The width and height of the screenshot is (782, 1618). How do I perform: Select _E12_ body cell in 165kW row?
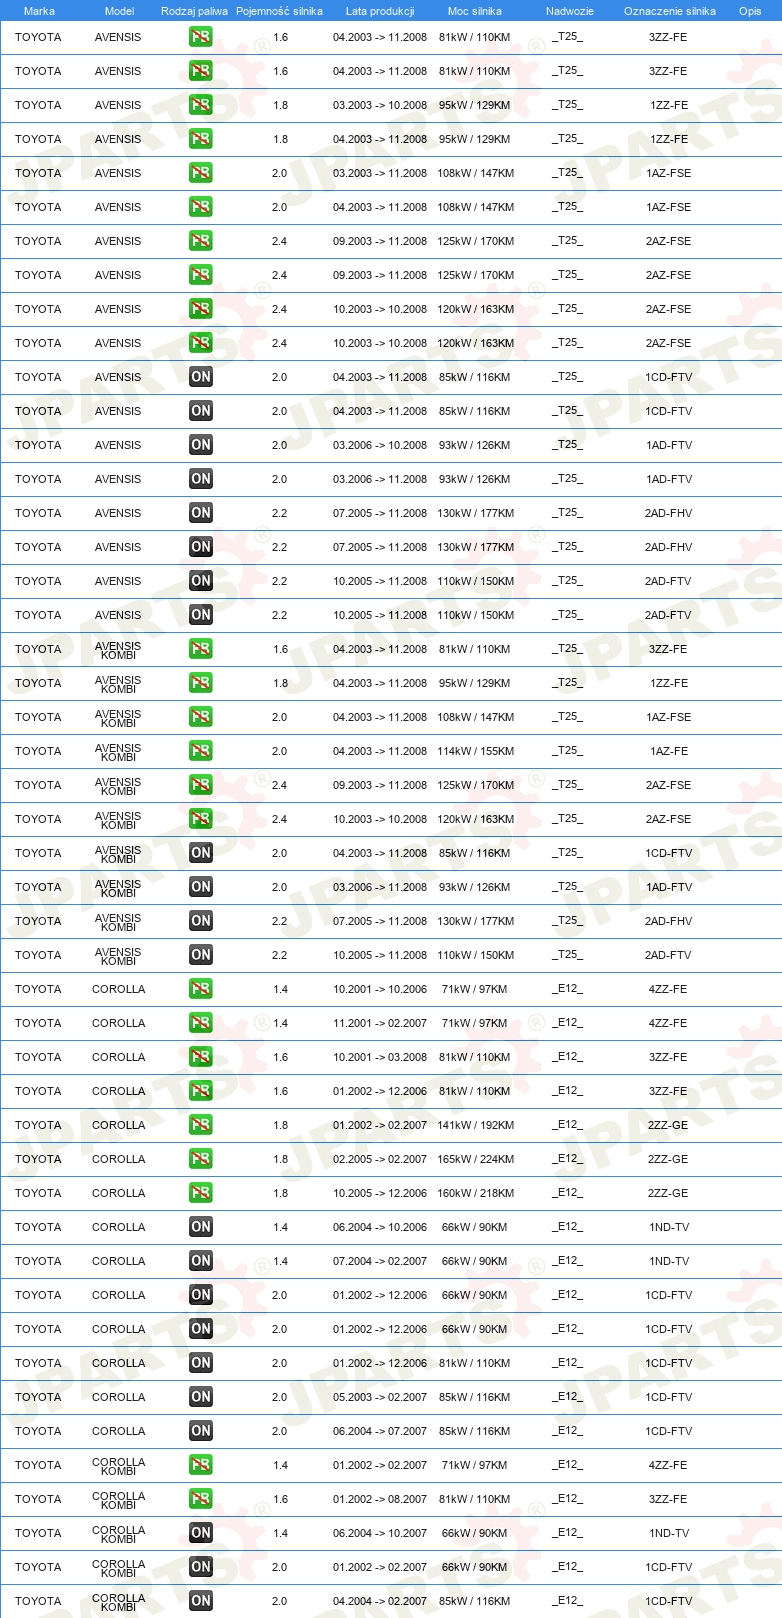point(568,1159)
